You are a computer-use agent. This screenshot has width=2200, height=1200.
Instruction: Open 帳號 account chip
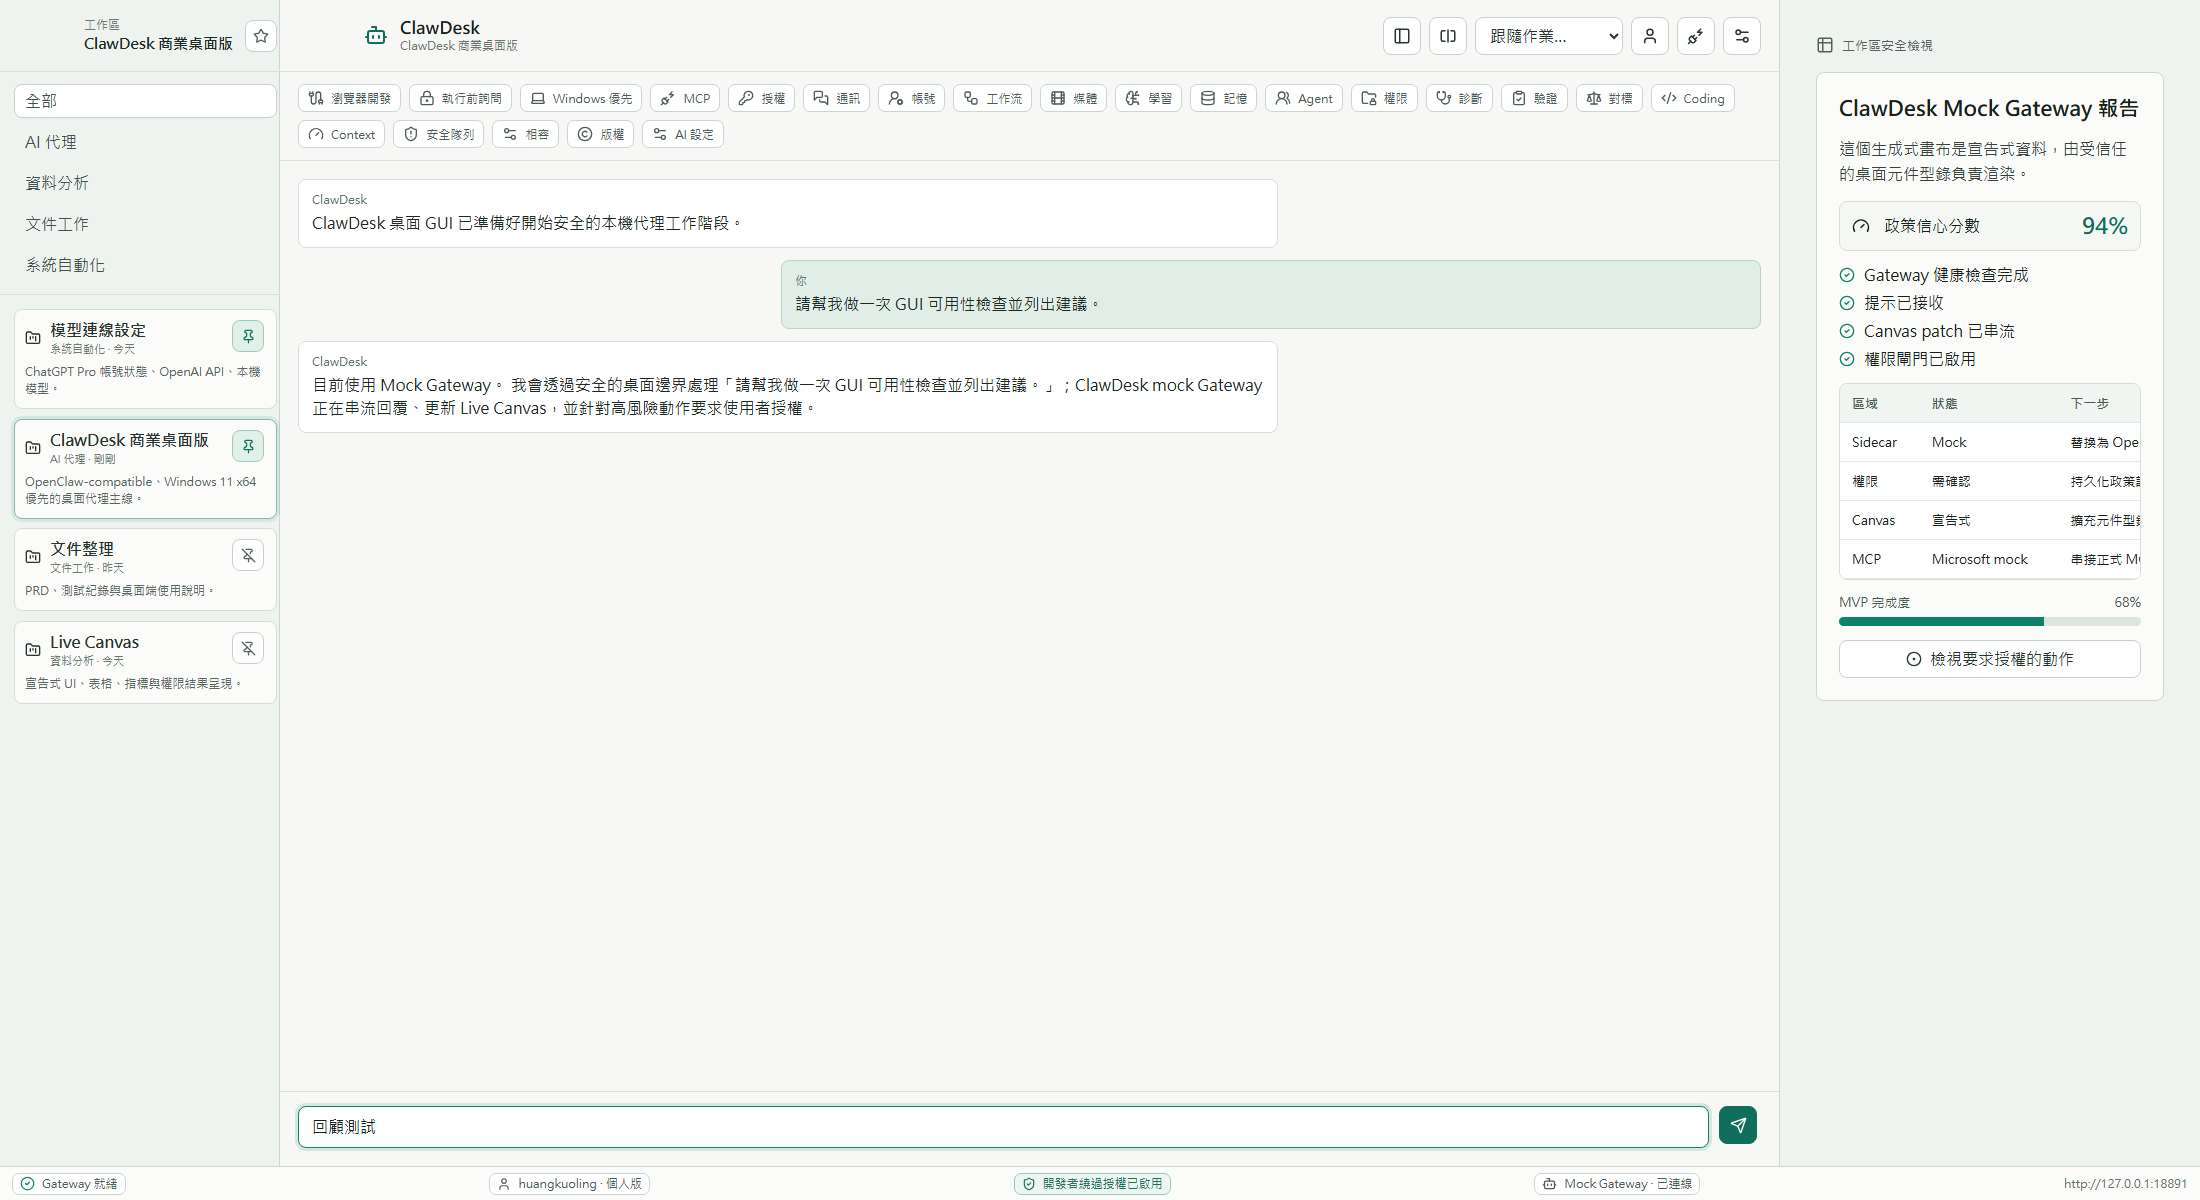(x=911, y=98)
